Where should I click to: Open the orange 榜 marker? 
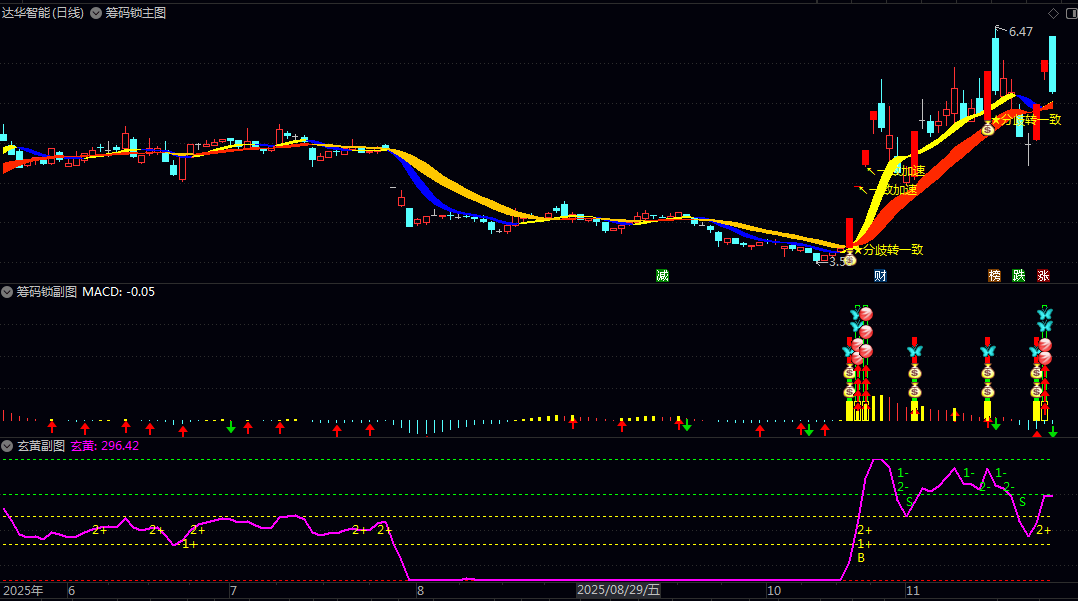(994, 276)
